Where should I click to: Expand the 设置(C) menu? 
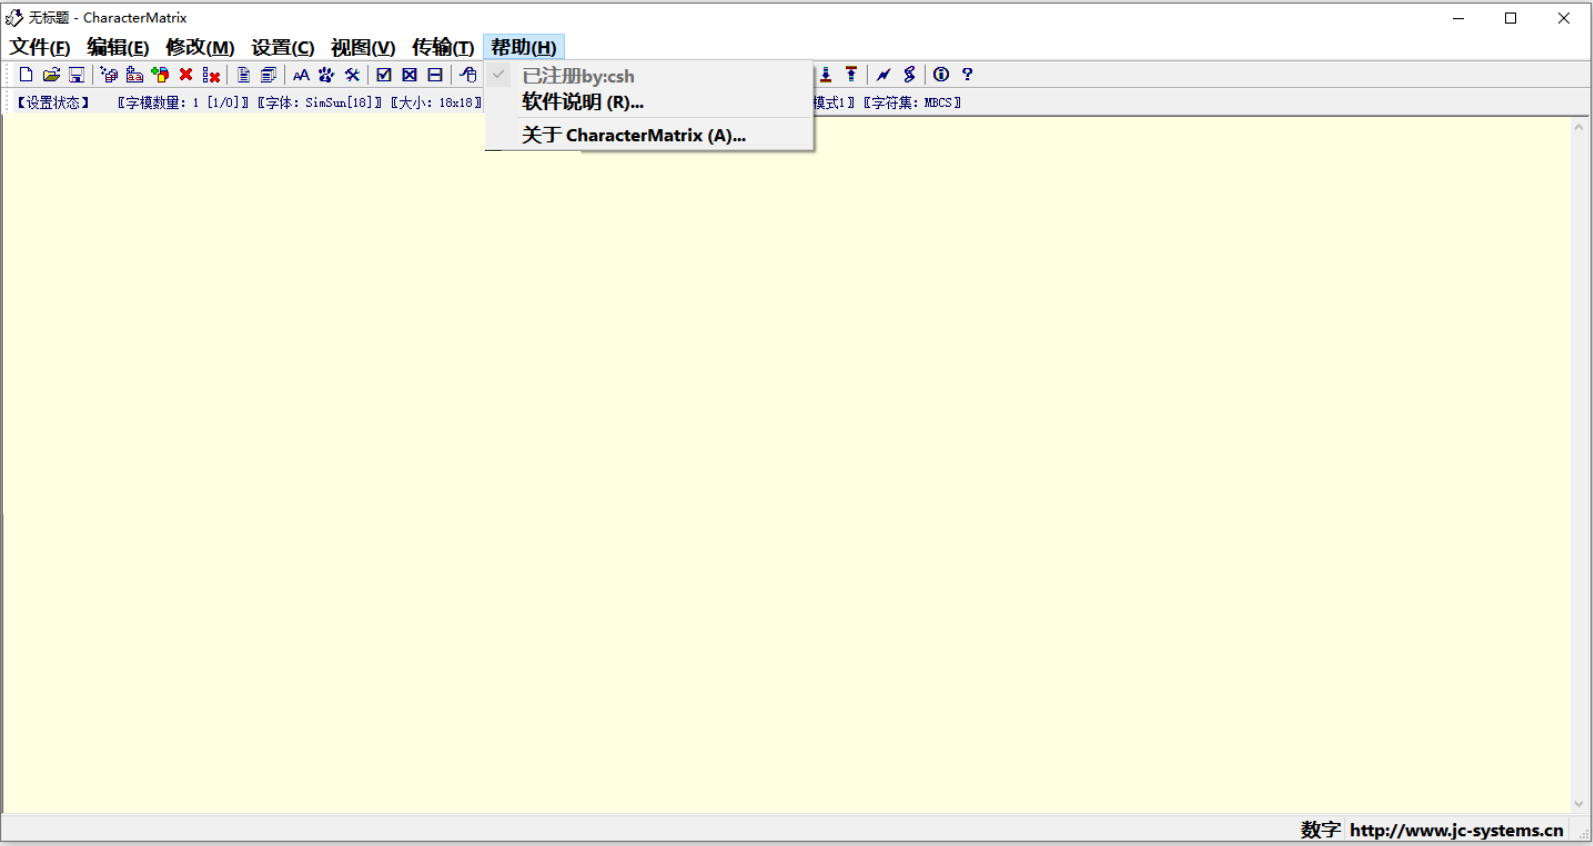282,47
